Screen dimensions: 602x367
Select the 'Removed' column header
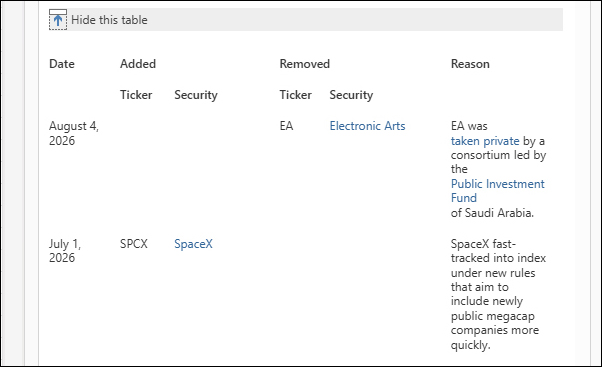point(304,64)
